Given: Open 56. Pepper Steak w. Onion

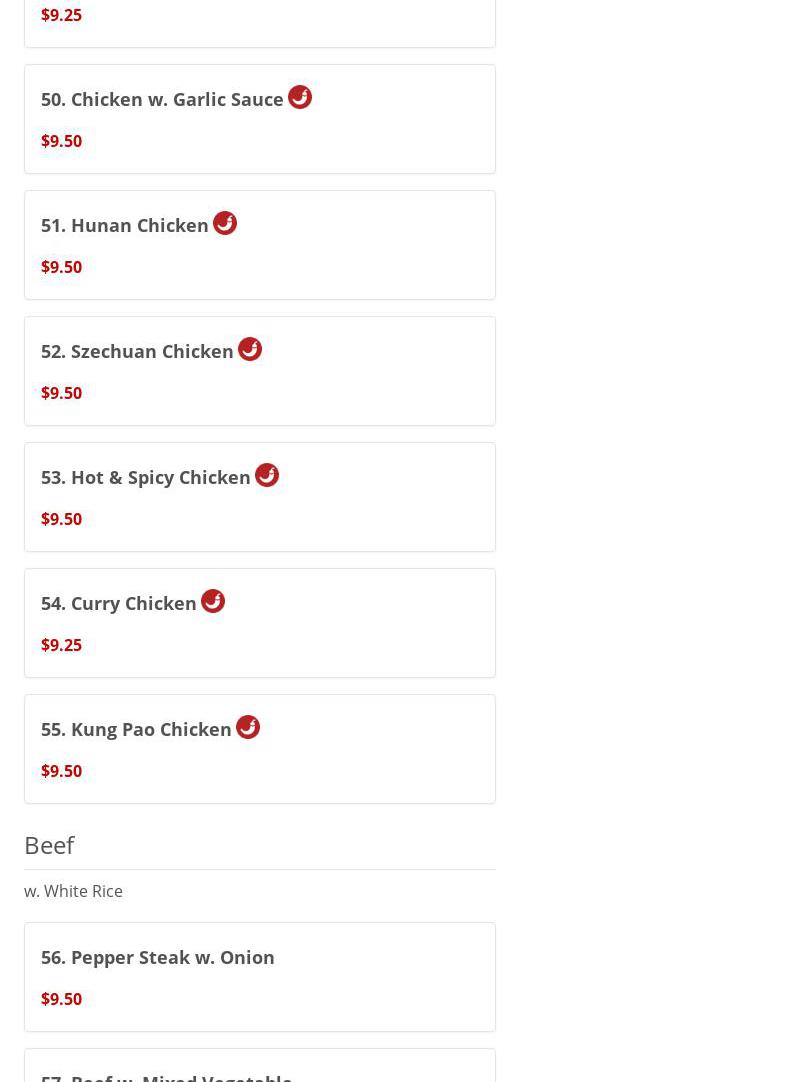Looking at the screenshot, I should tap(158, 957).
